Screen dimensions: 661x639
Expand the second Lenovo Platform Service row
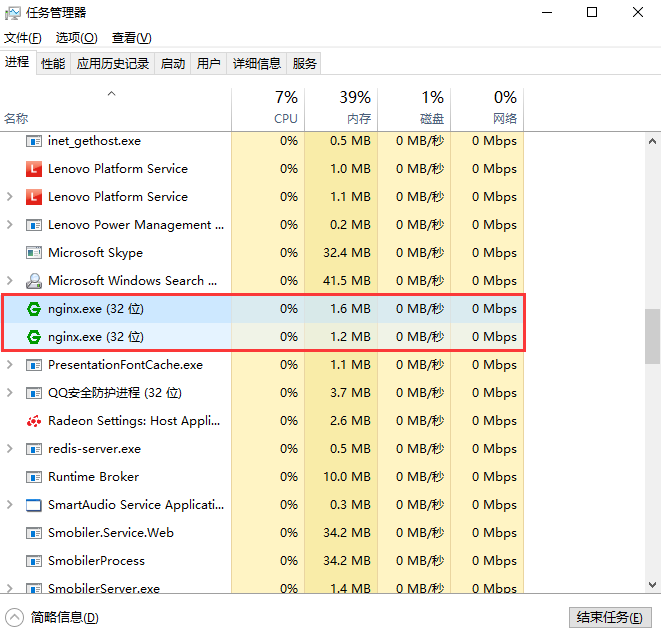click(x=10, y=197)
